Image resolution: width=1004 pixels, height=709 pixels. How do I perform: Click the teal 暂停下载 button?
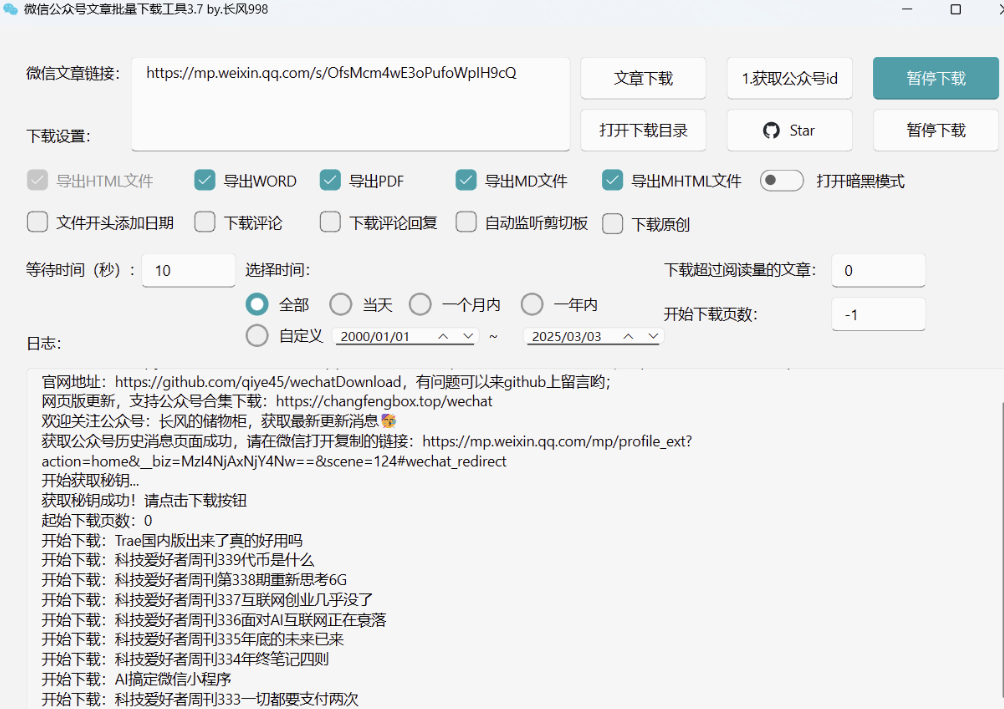pos(935,78)
